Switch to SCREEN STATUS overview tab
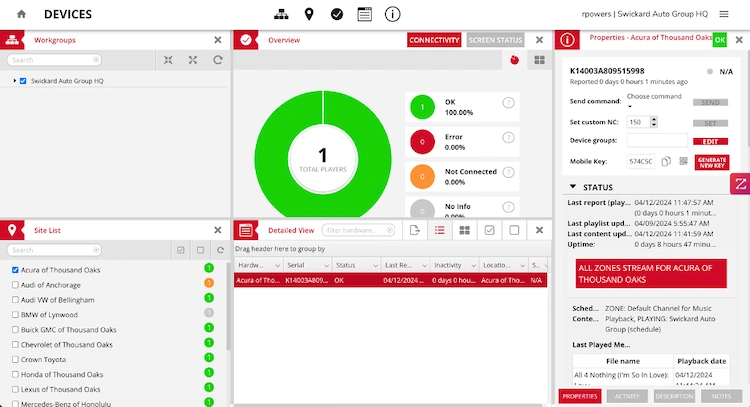 (495, 40)
